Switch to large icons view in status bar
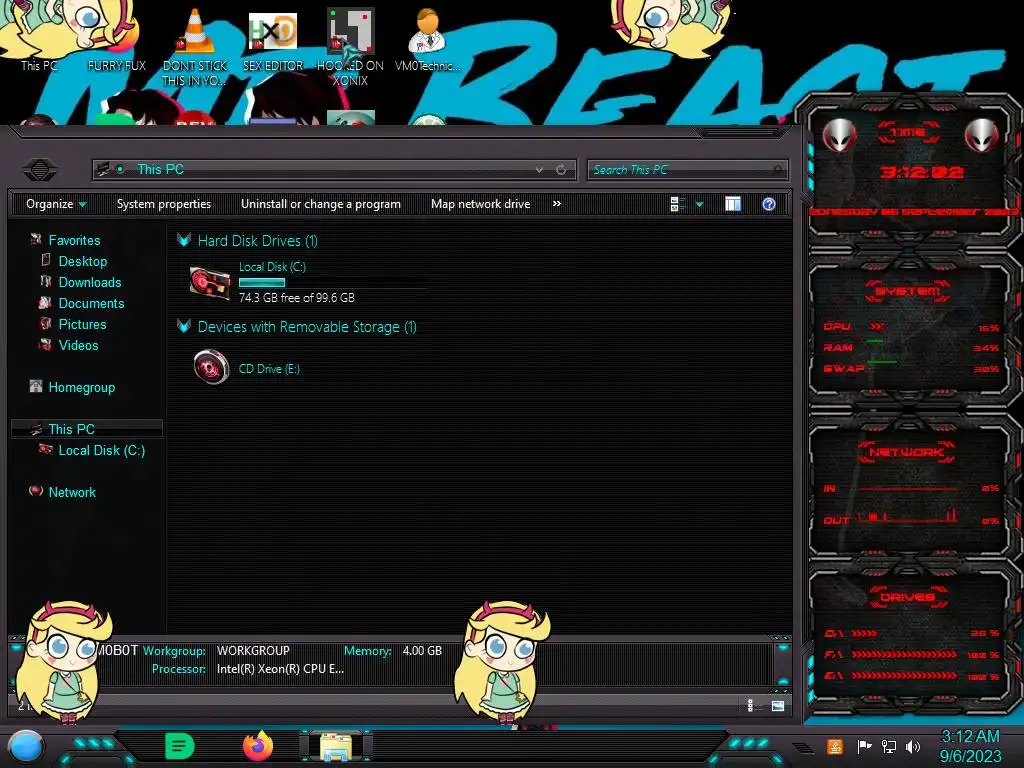The width and height of the screenshot is (1024, 768). click(777, 705)
